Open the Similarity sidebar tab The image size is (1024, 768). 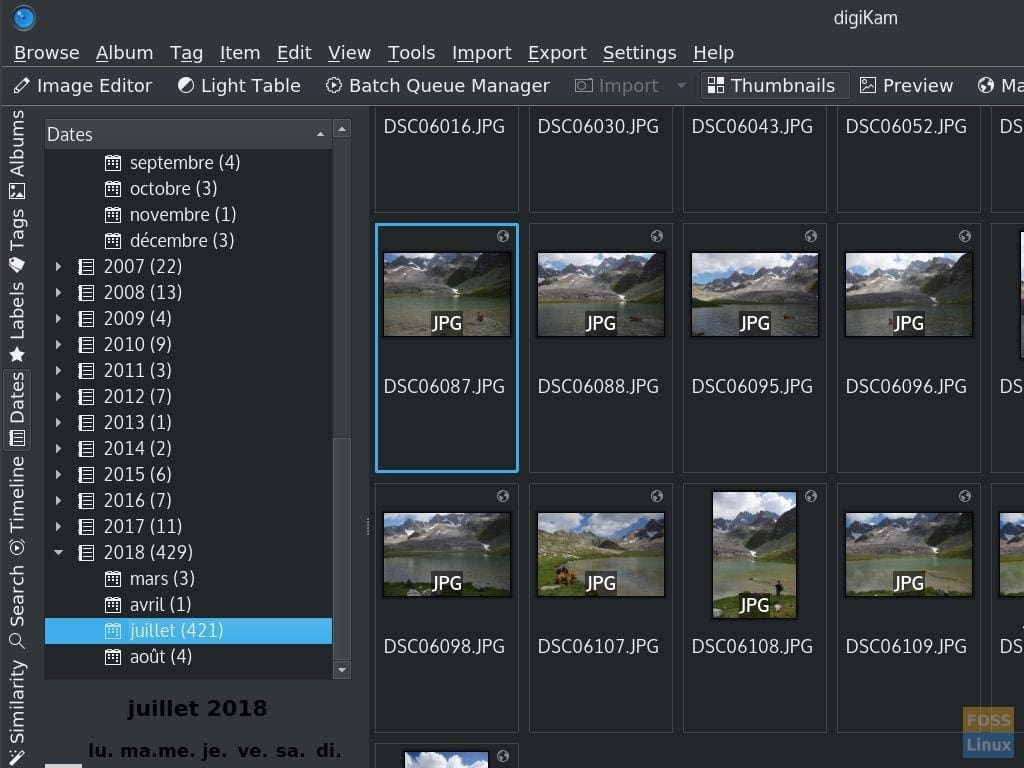[17, 711]
